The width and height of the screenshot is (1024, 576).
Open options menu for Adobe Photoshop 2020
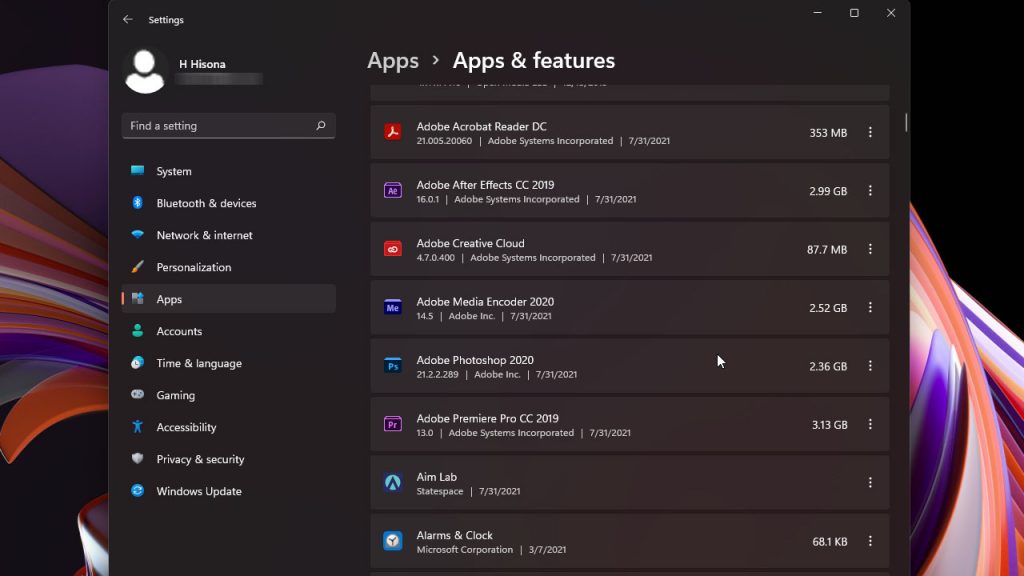[870, 366]
